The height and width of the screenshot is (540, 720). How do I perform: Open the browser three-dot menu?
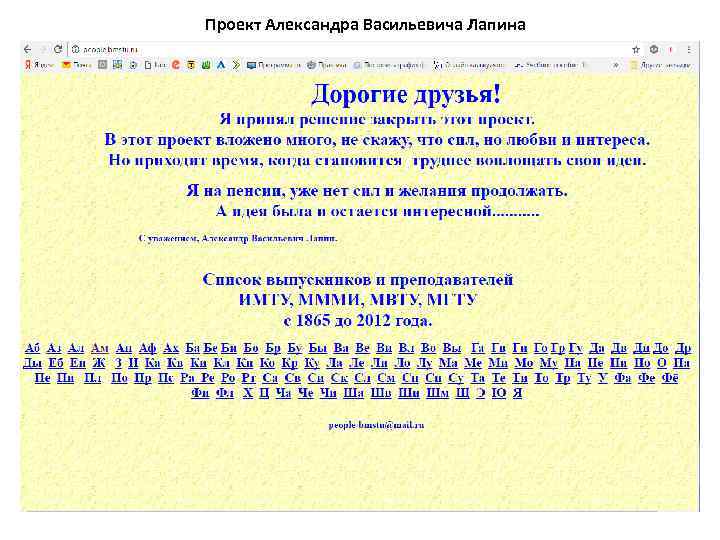(x=689, y=49)
